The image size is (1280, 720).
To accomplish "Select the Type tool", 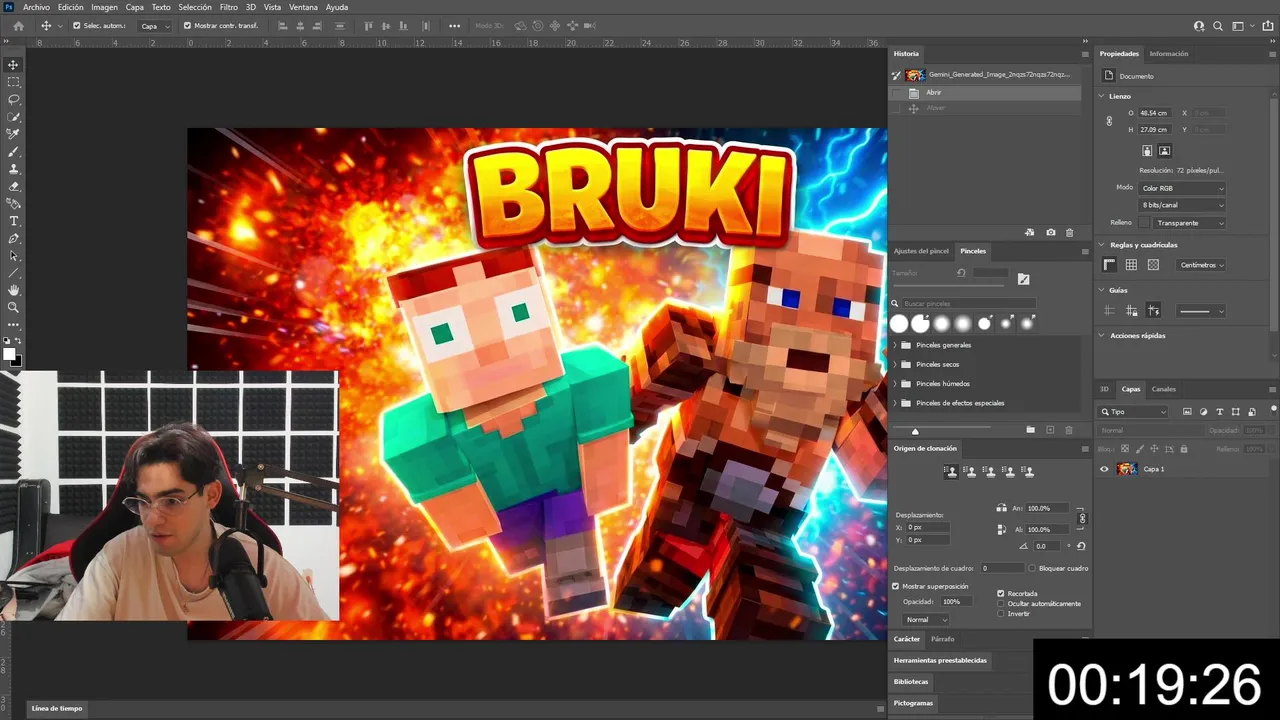I will 13,221.
